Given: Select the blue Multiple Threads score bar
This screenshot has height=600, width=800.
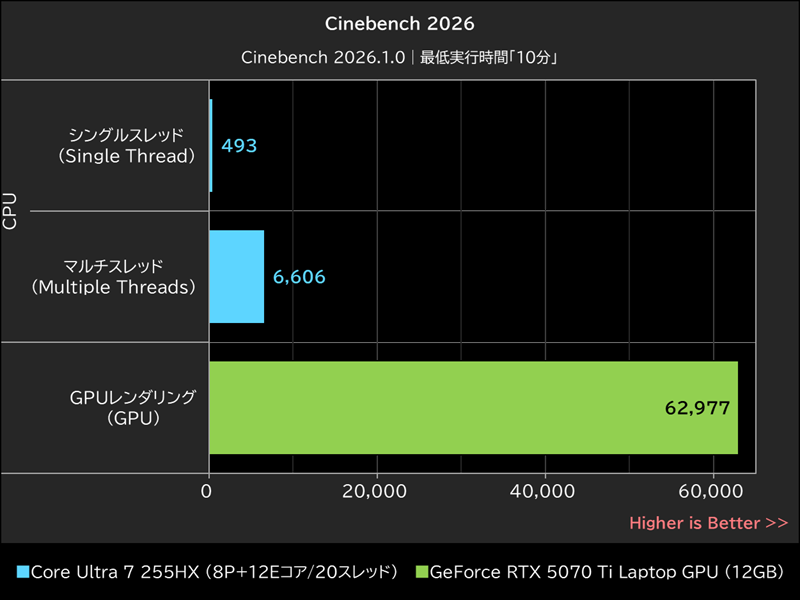Looking at the screenshot, I should pos(235,277).
